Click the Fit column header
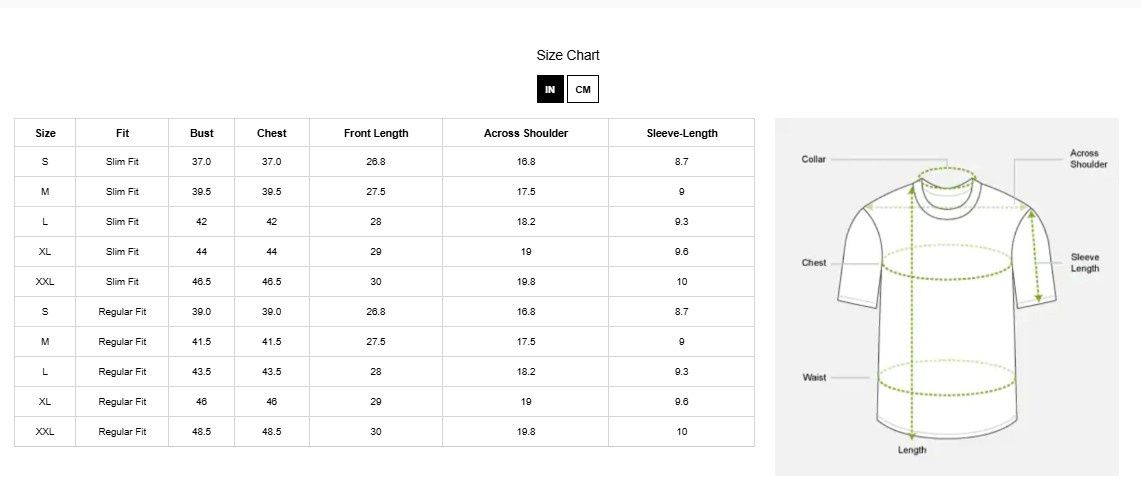Image resolution: width=1141 pixels, height=488 pixels. [122, 133]
